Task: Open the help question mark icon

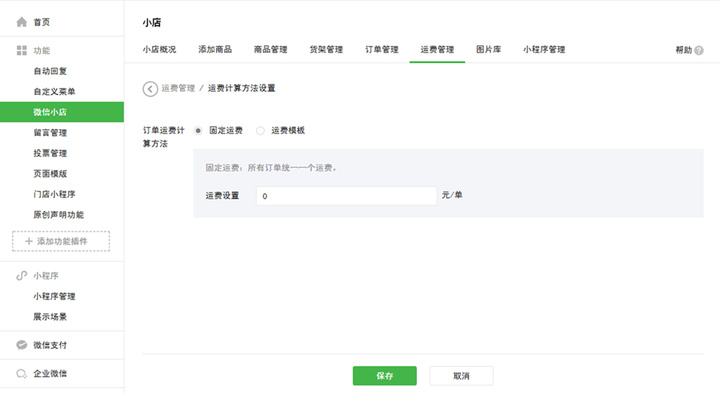Action: (699, 51)
